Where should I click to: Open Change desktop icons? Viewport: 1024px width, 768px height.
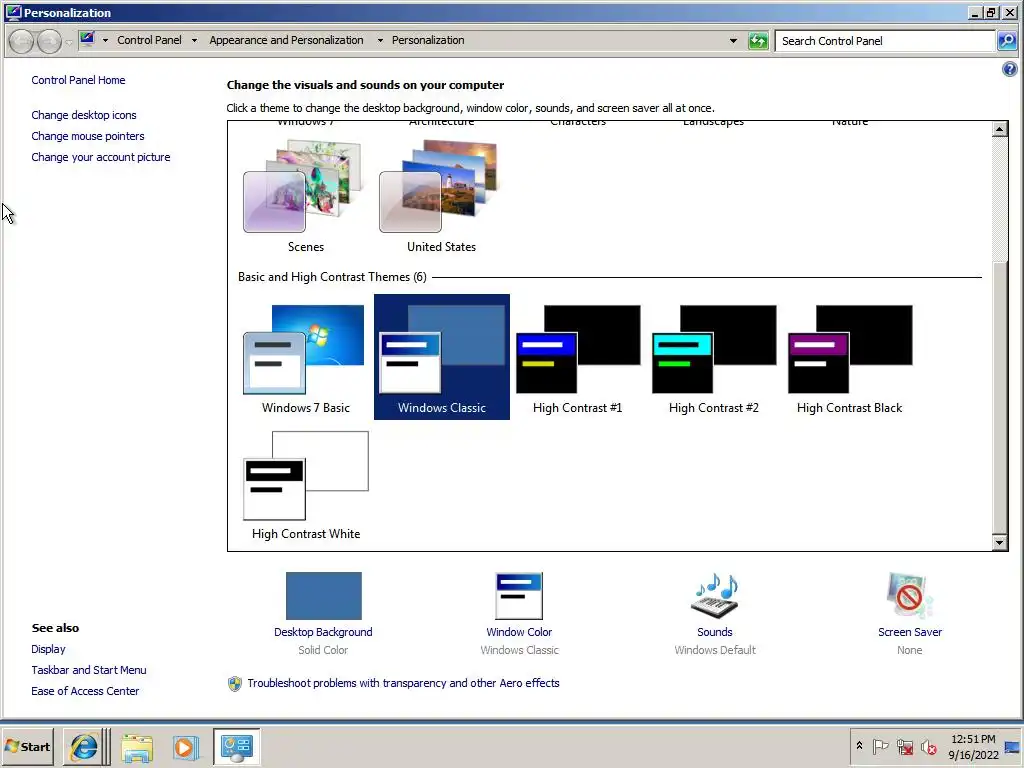(84, 115)
